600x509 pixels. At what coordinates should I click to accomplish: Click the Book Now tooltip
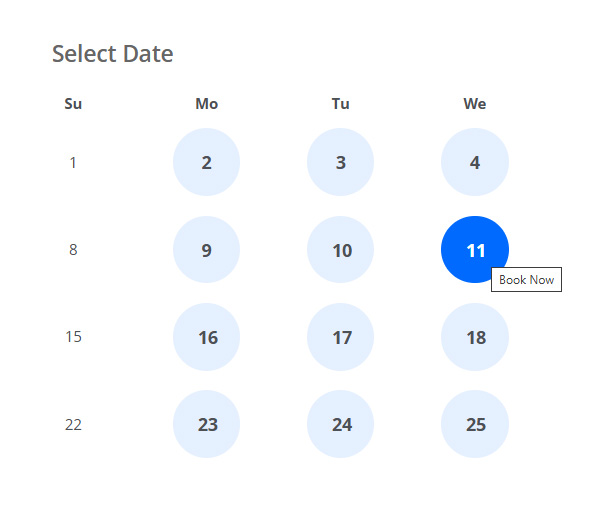(526, 280)
